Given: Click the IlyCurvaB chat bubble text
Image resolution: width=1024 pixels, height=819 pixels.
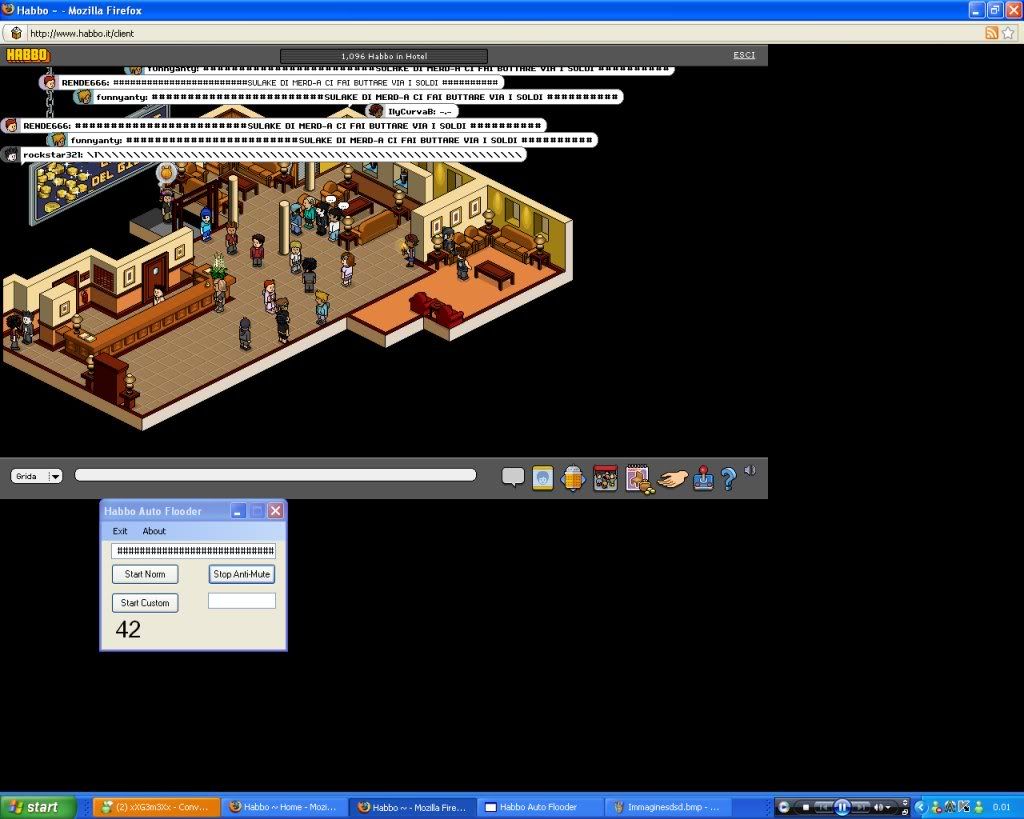Looking at the screenshot, I should coord(419,112).
